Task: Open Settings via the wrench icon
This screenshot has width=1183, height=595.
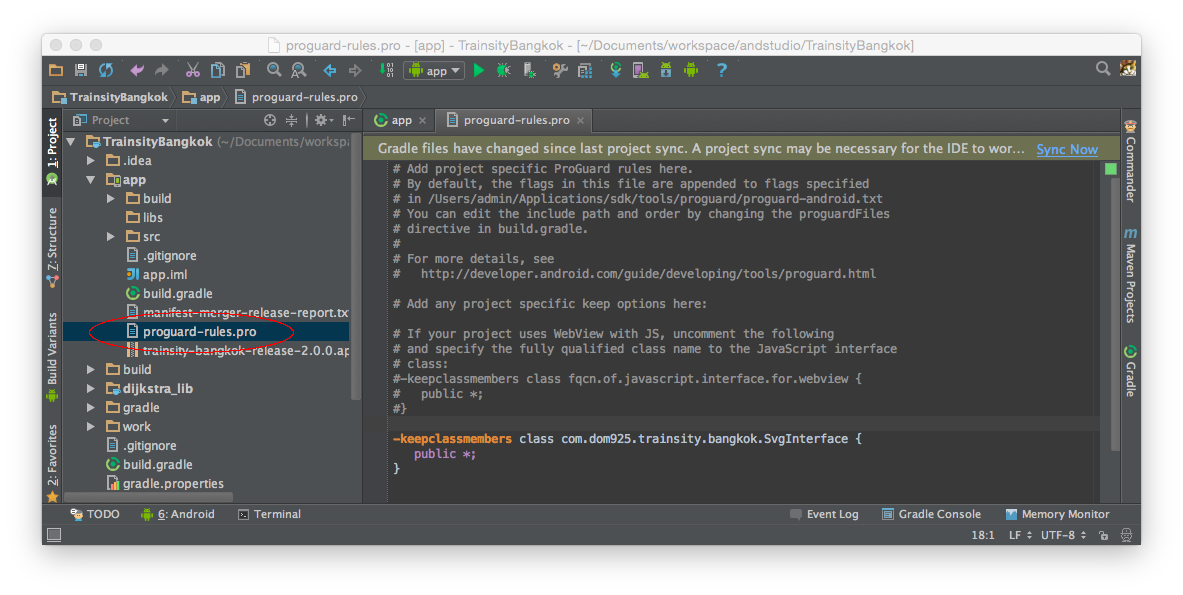Action: [x=560, y=70]
